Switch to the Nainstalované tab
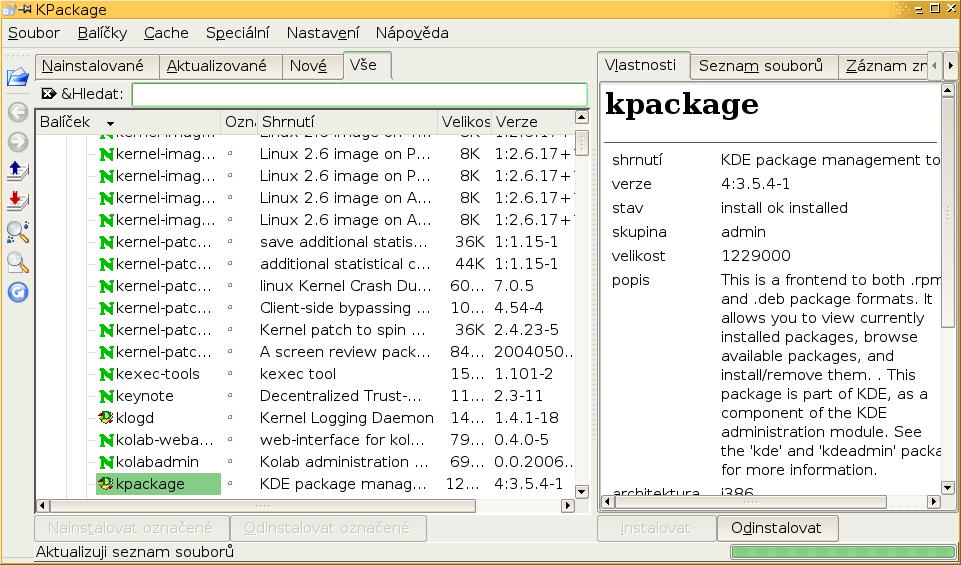The image size is (961, 565). click(97, 66)
